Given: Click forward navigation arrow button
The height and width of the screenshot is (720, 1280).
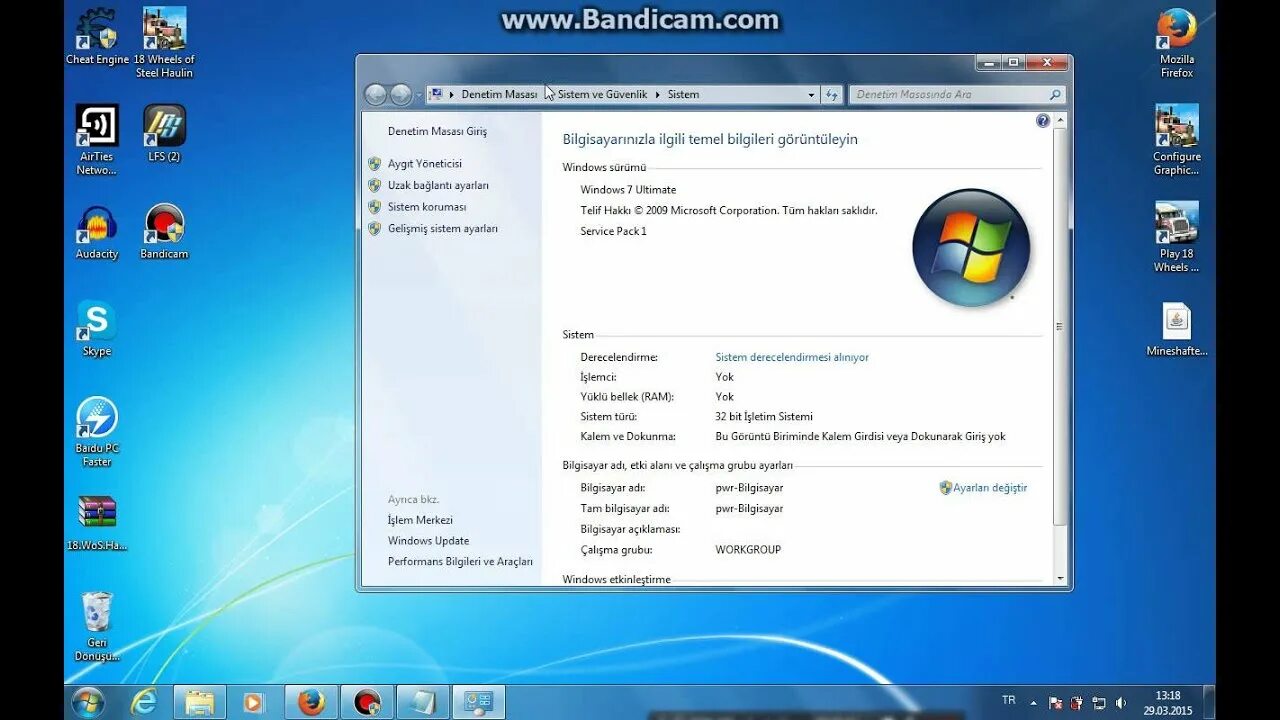Looking at the screenshot, I should click(x=401, y=94).
